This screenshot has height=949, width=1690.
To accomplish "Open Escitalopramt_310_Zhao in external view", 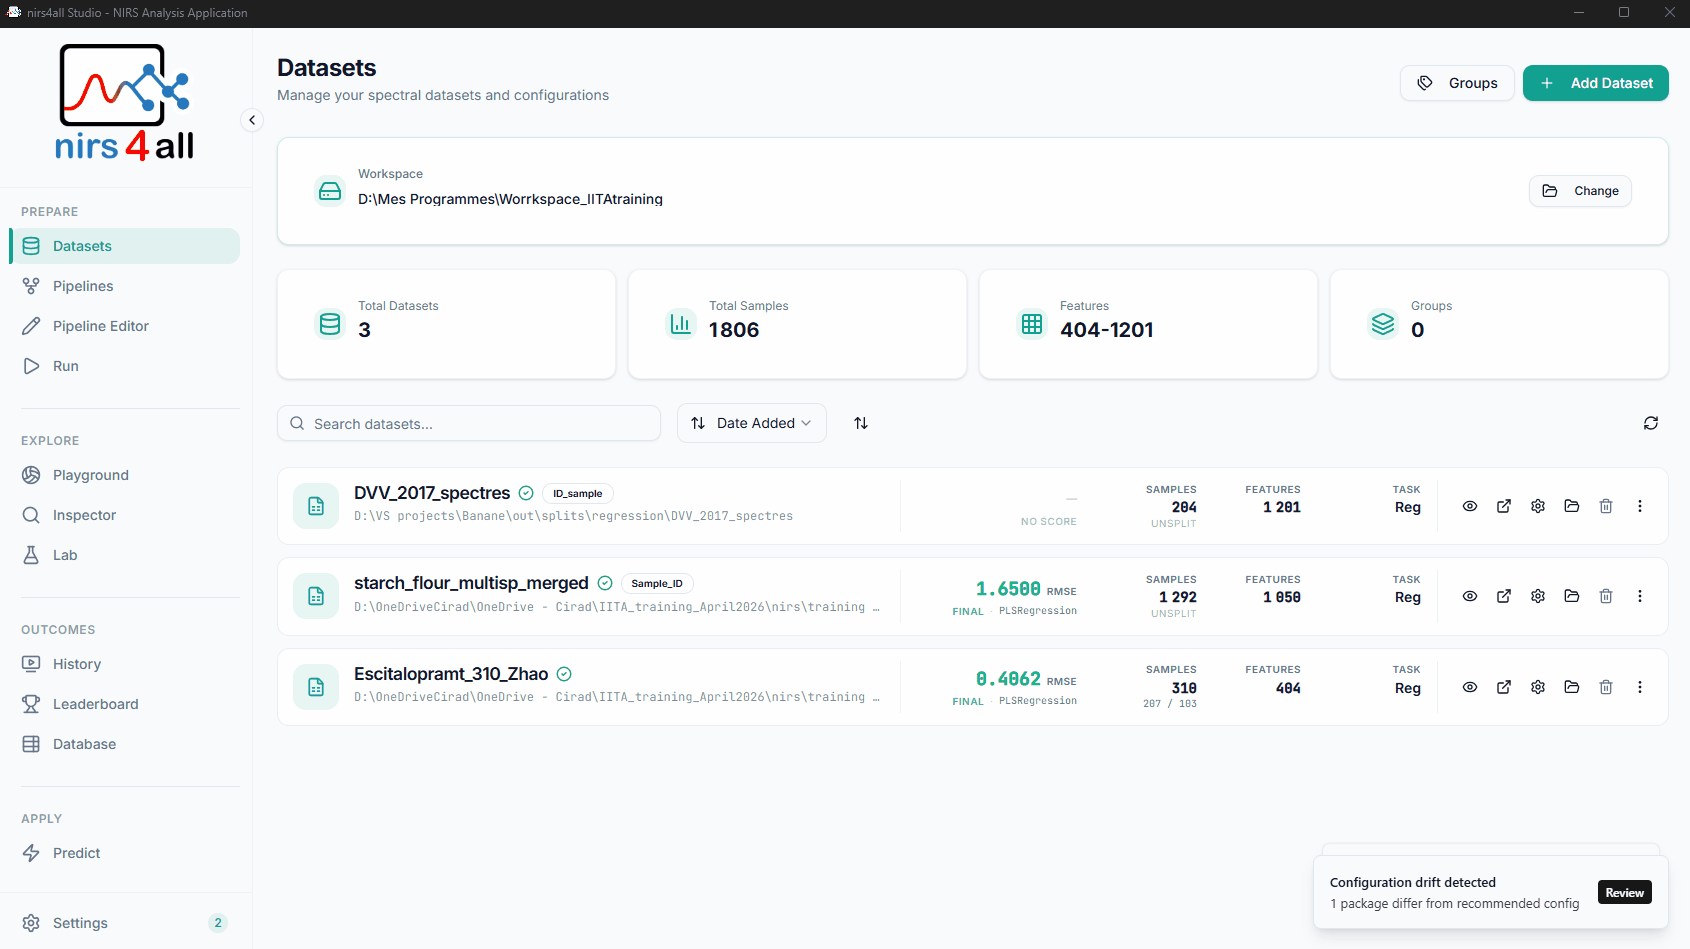I will [x=1504, y=687].
